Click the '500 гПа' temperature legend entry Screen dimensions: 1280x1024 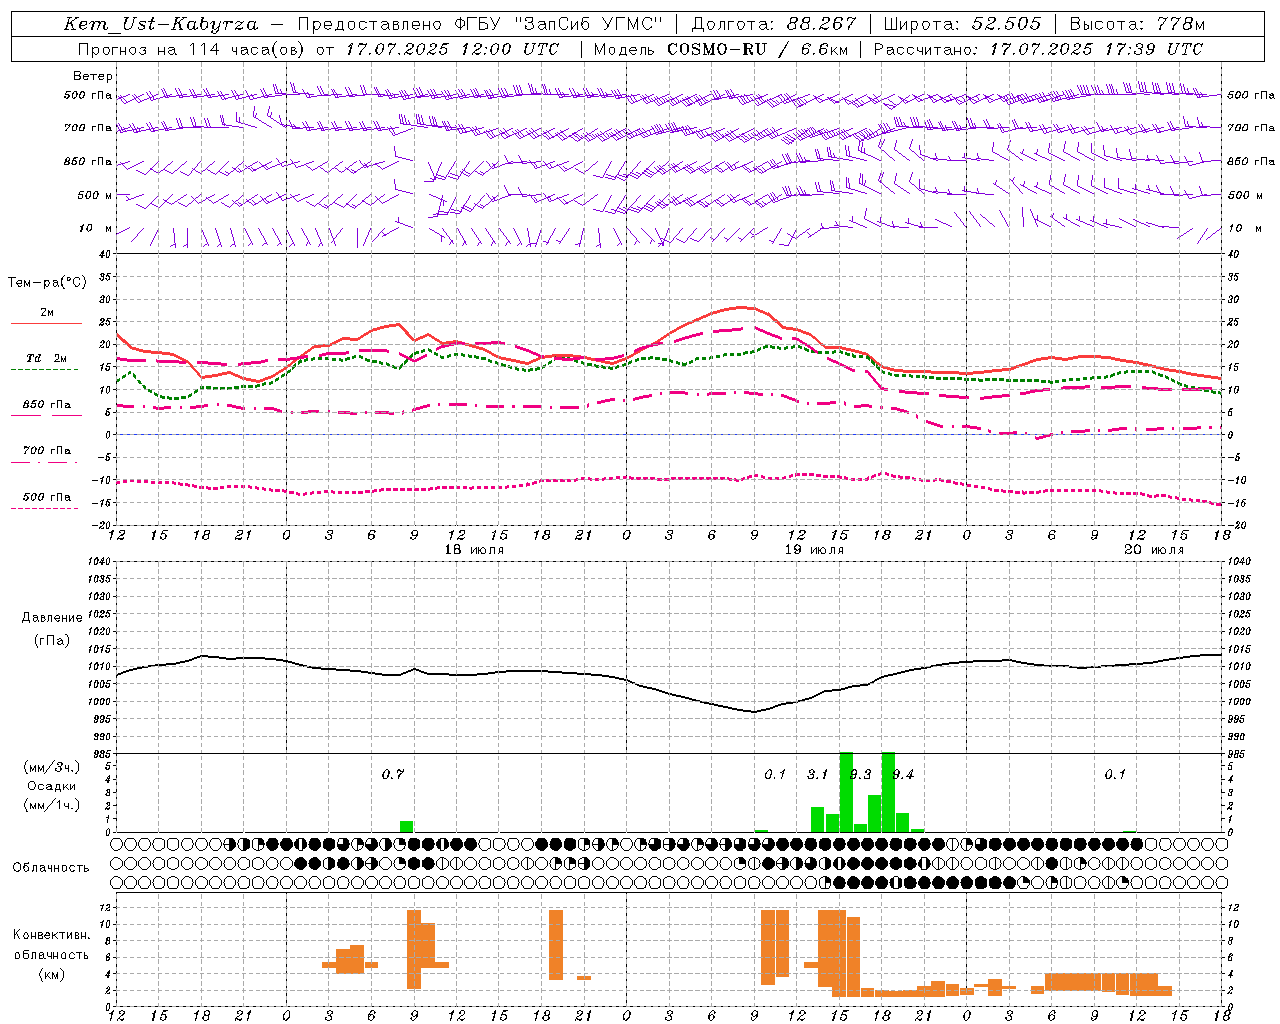click(x=46, y=497)
